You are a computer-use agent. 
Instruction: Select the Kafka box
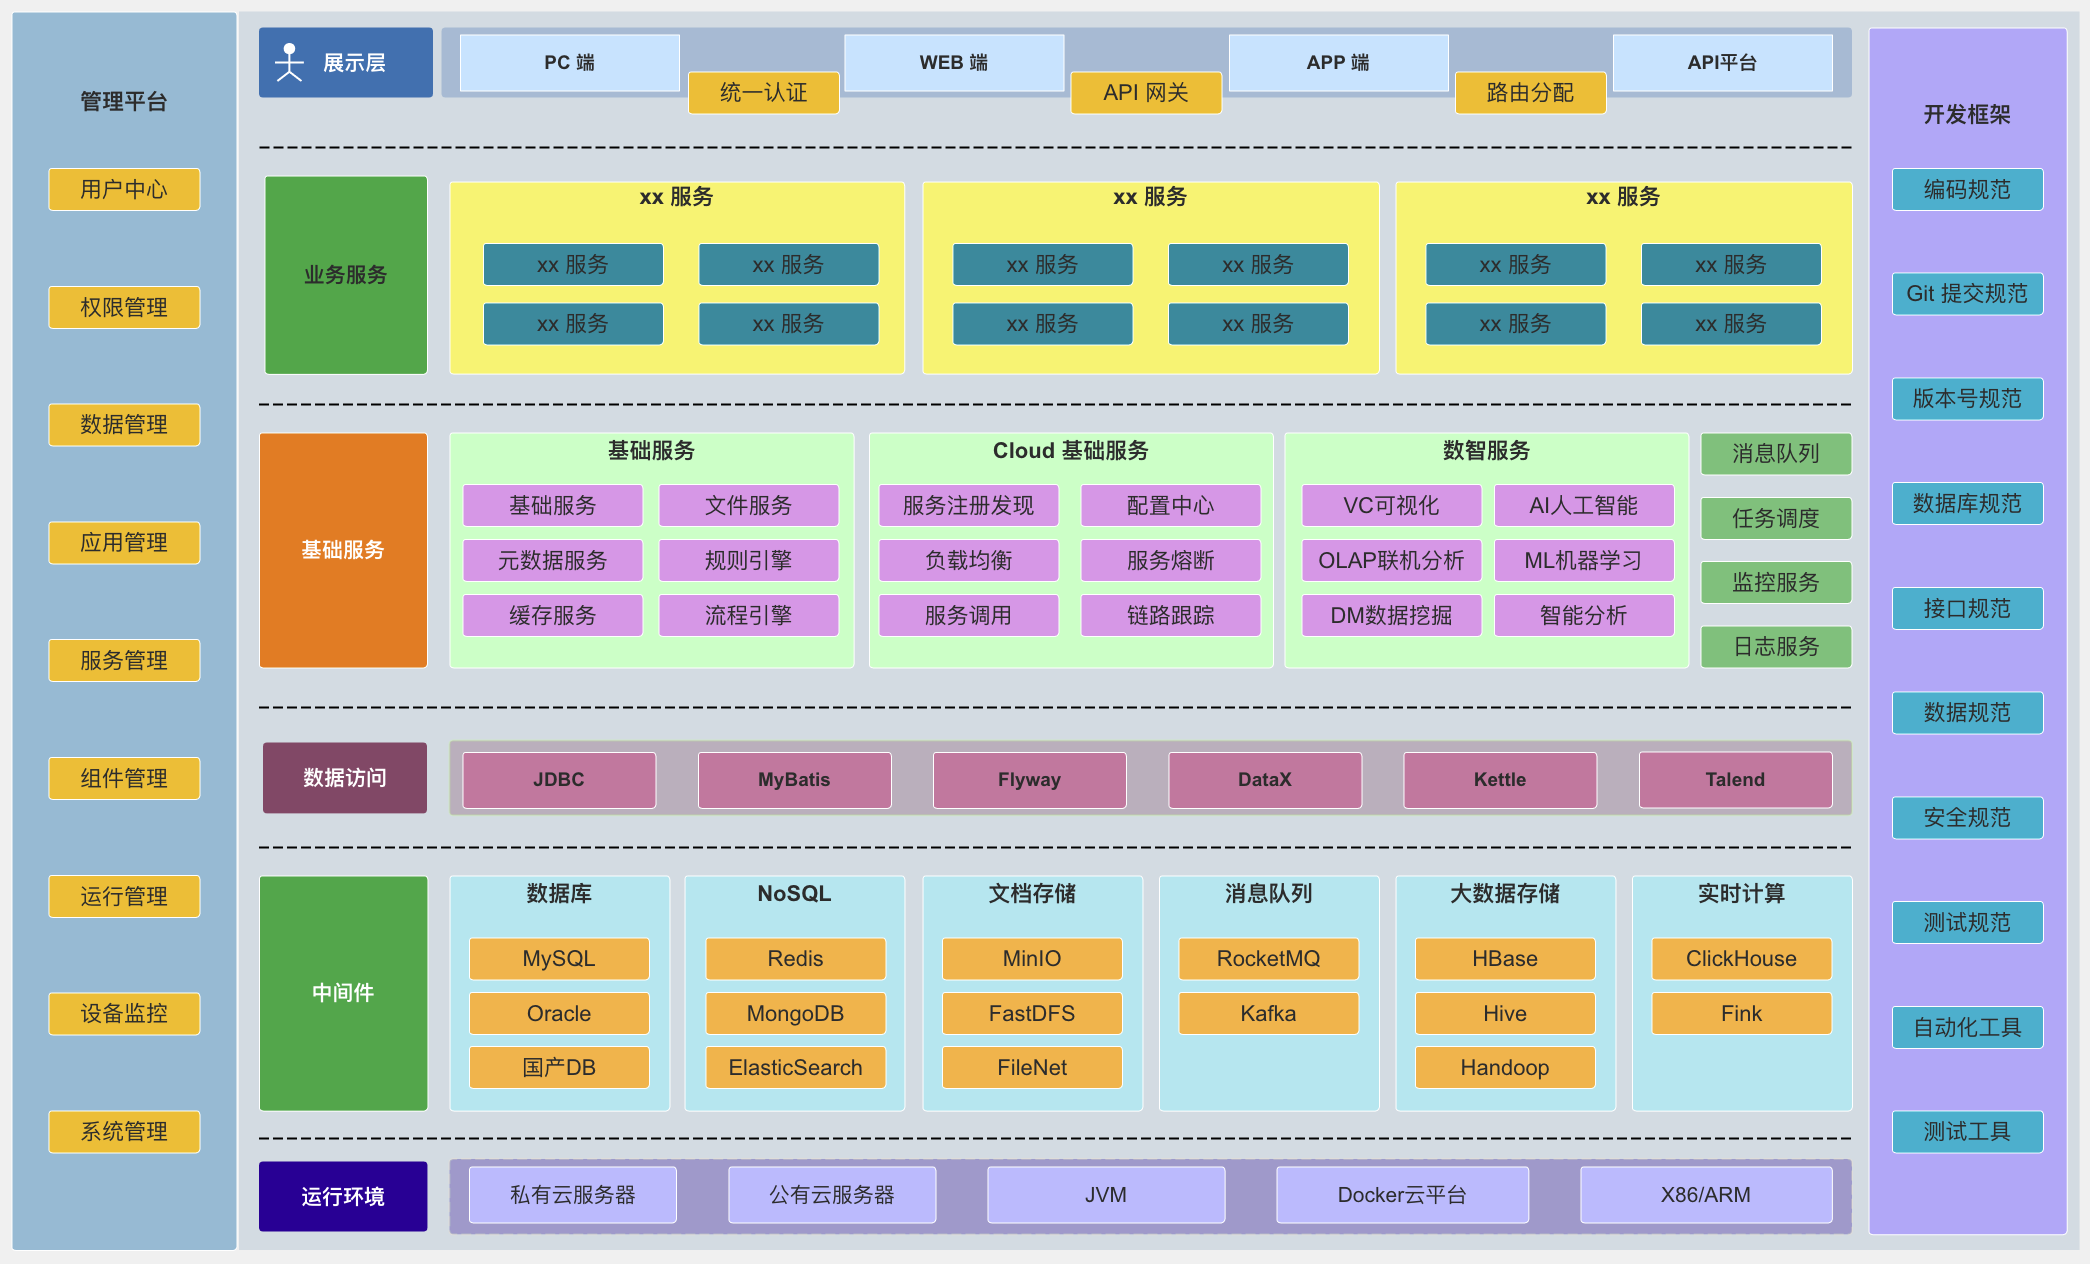coord(1269,1014)
